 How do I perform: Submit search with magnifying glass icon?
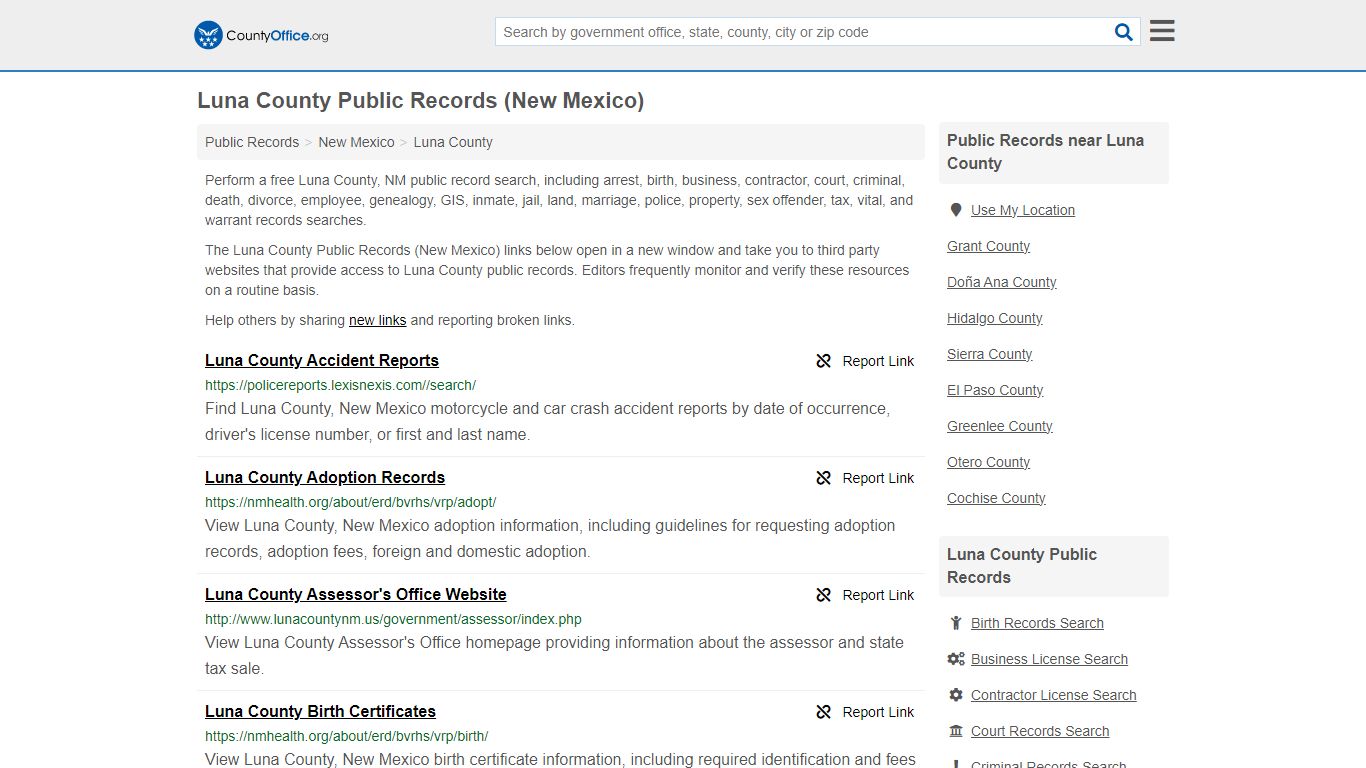pyautogui.click(x=1124, y=32)
